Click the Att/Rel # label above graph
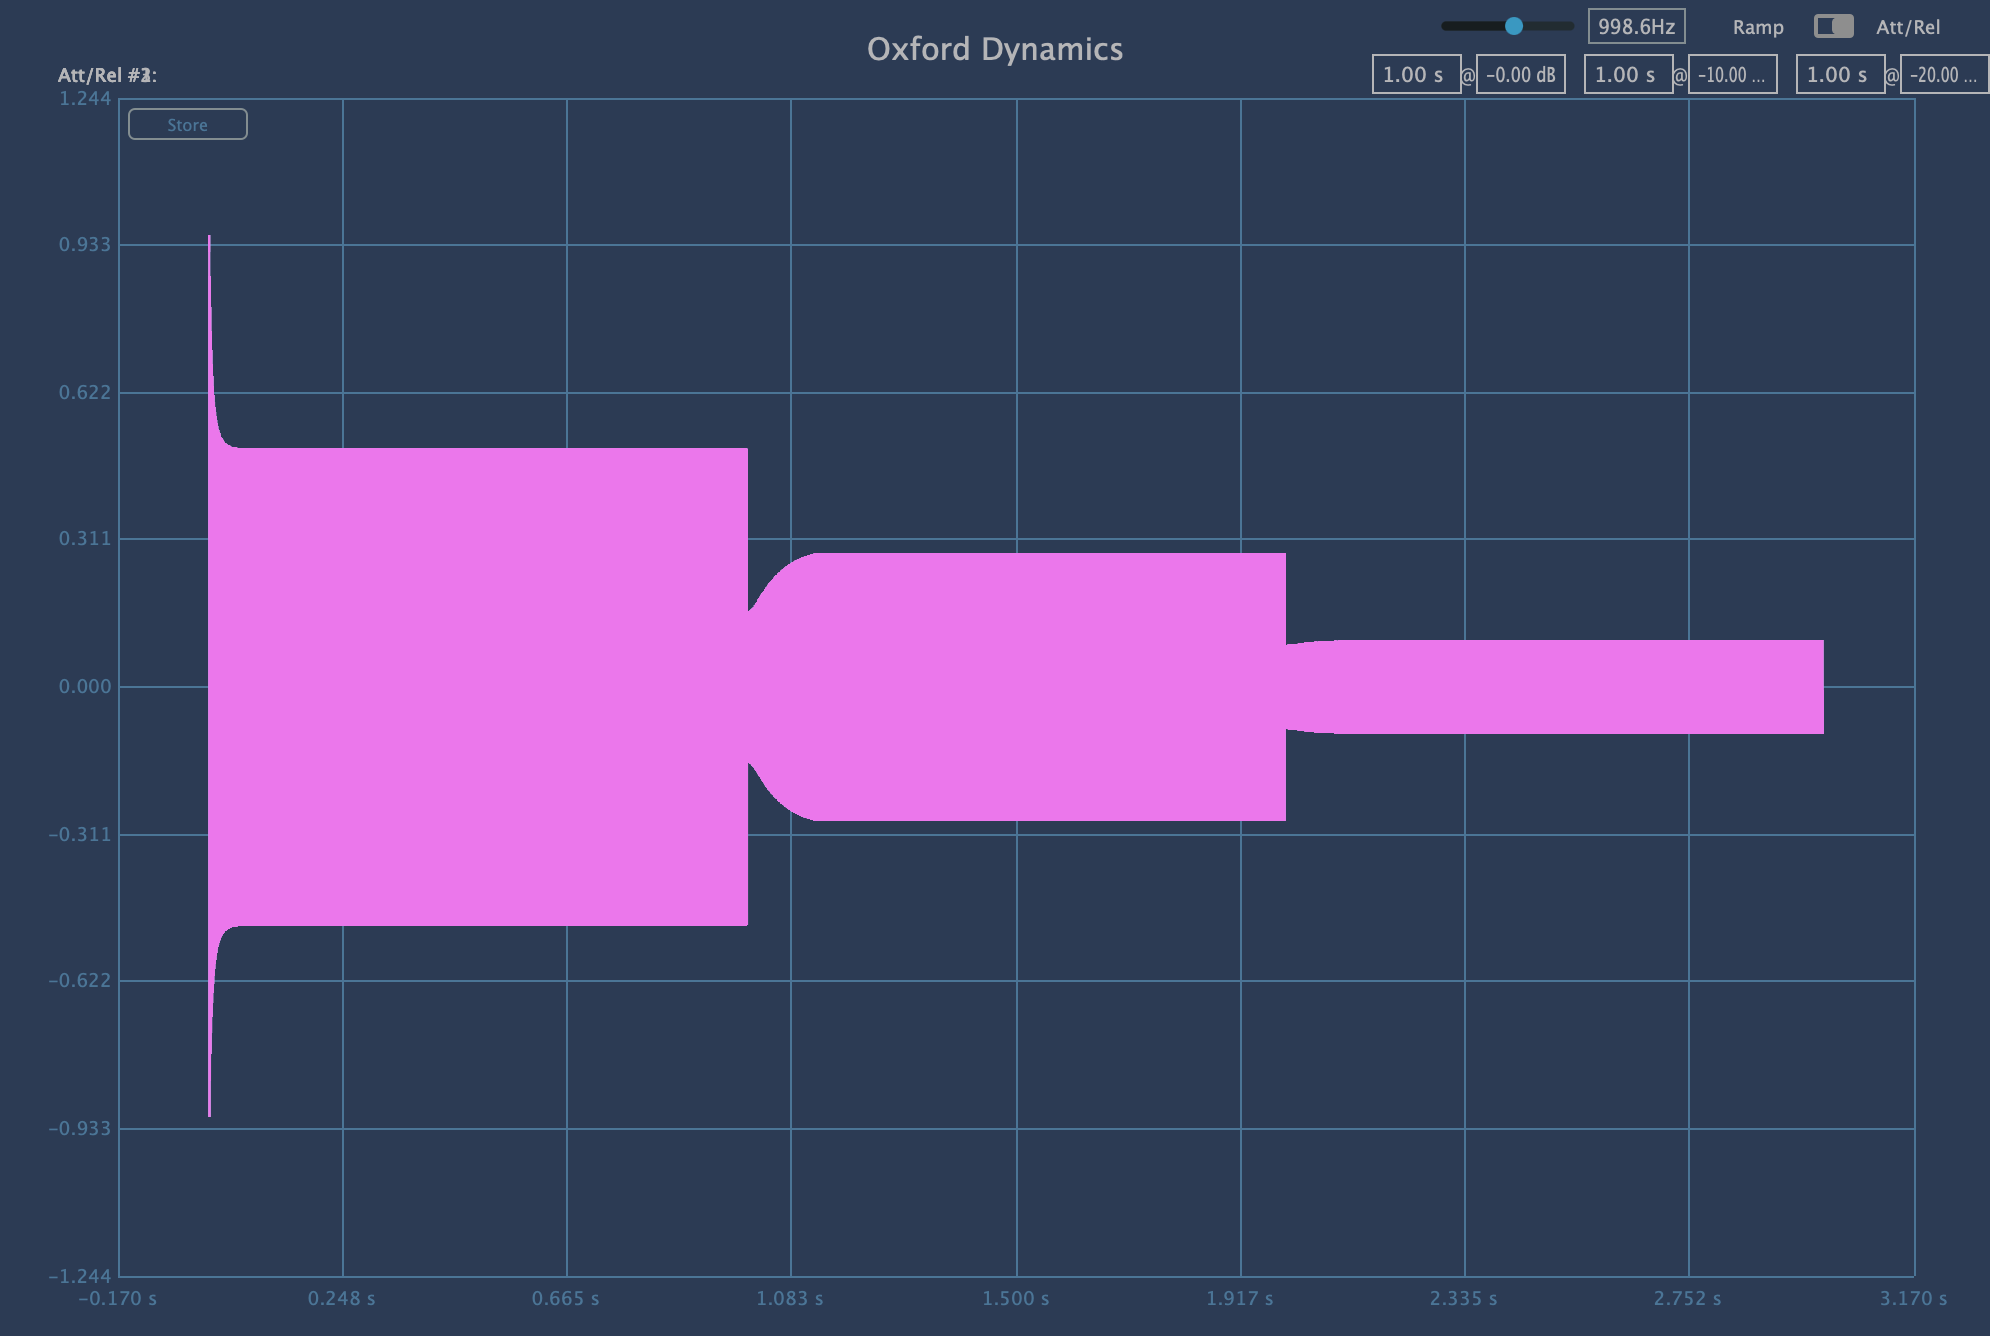 107,75
